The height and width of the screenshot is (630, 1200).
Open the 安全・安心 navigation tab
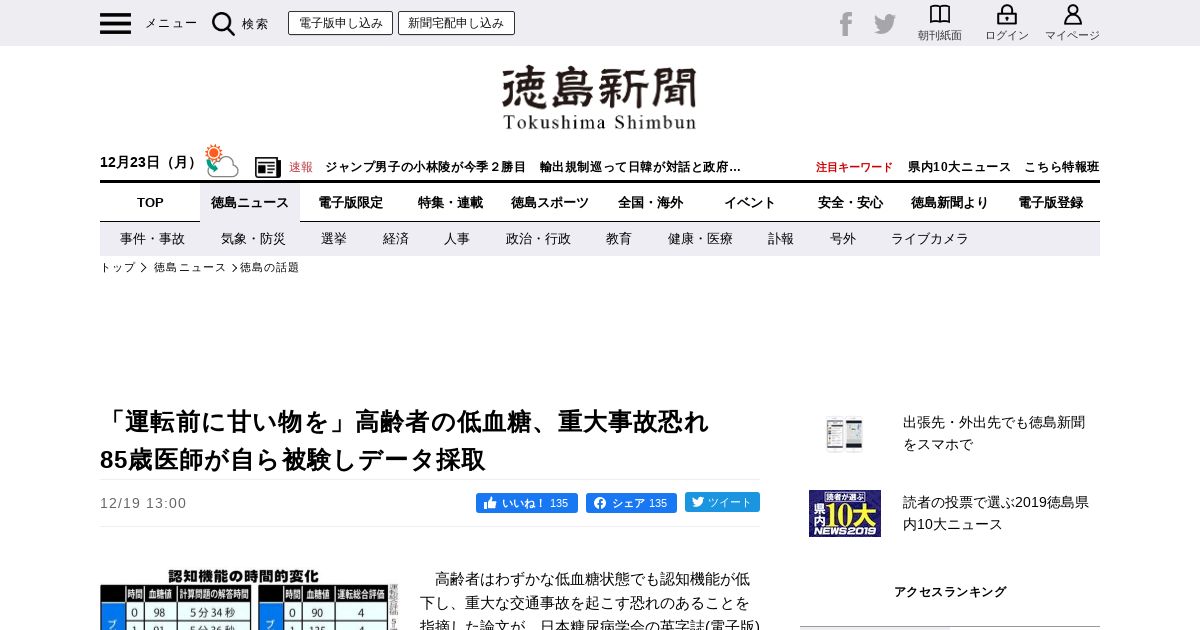[x=850, y=202]
